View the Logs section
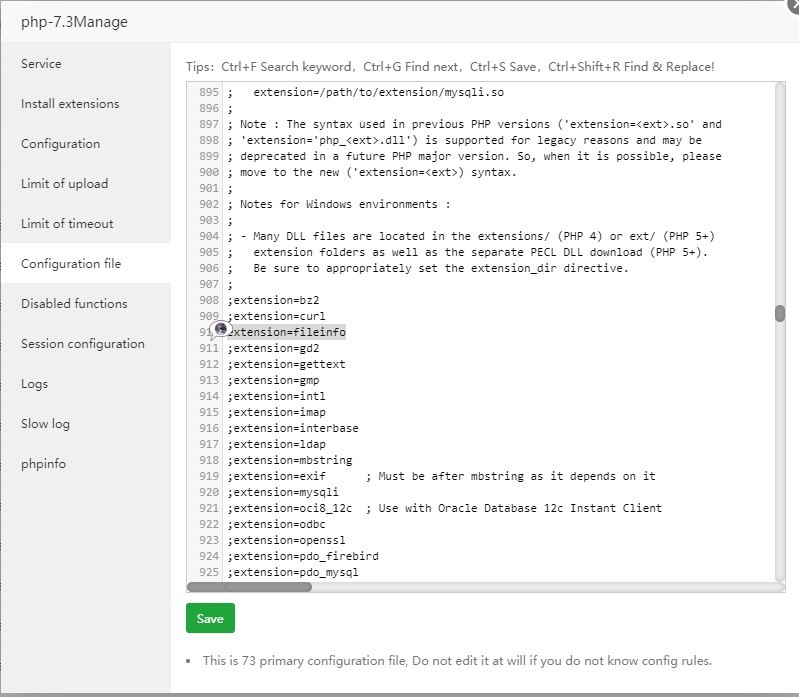Screen dimensions: 799x697 pos(34,384)
